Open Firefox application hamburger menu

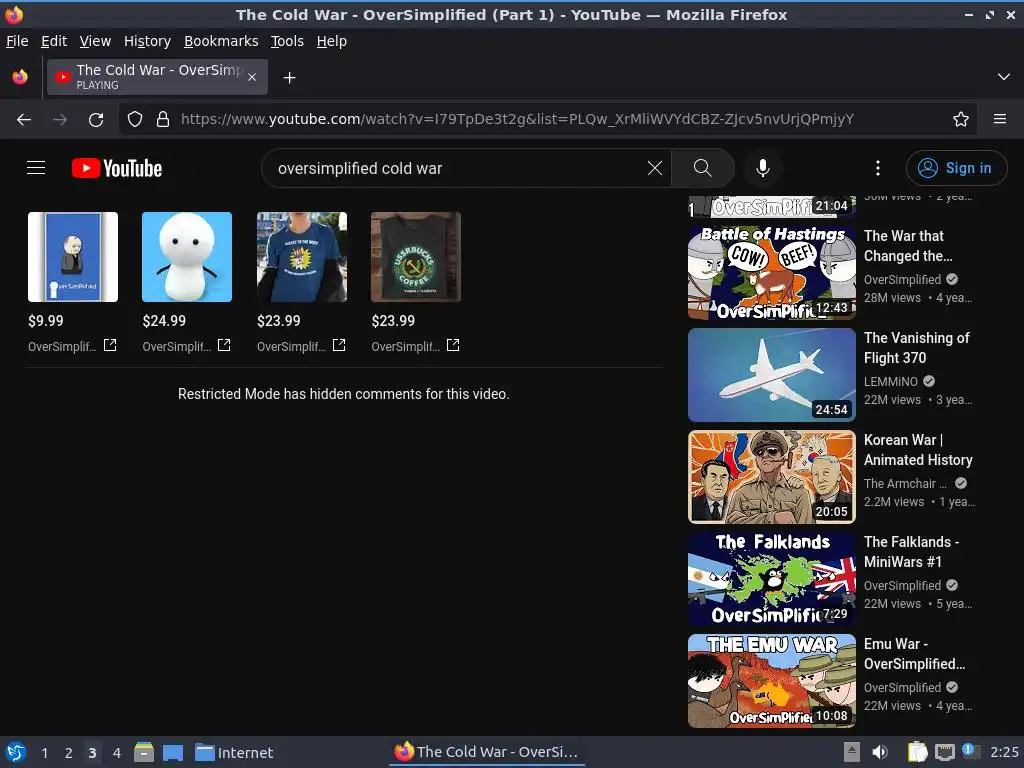(x=1000, y=120)
